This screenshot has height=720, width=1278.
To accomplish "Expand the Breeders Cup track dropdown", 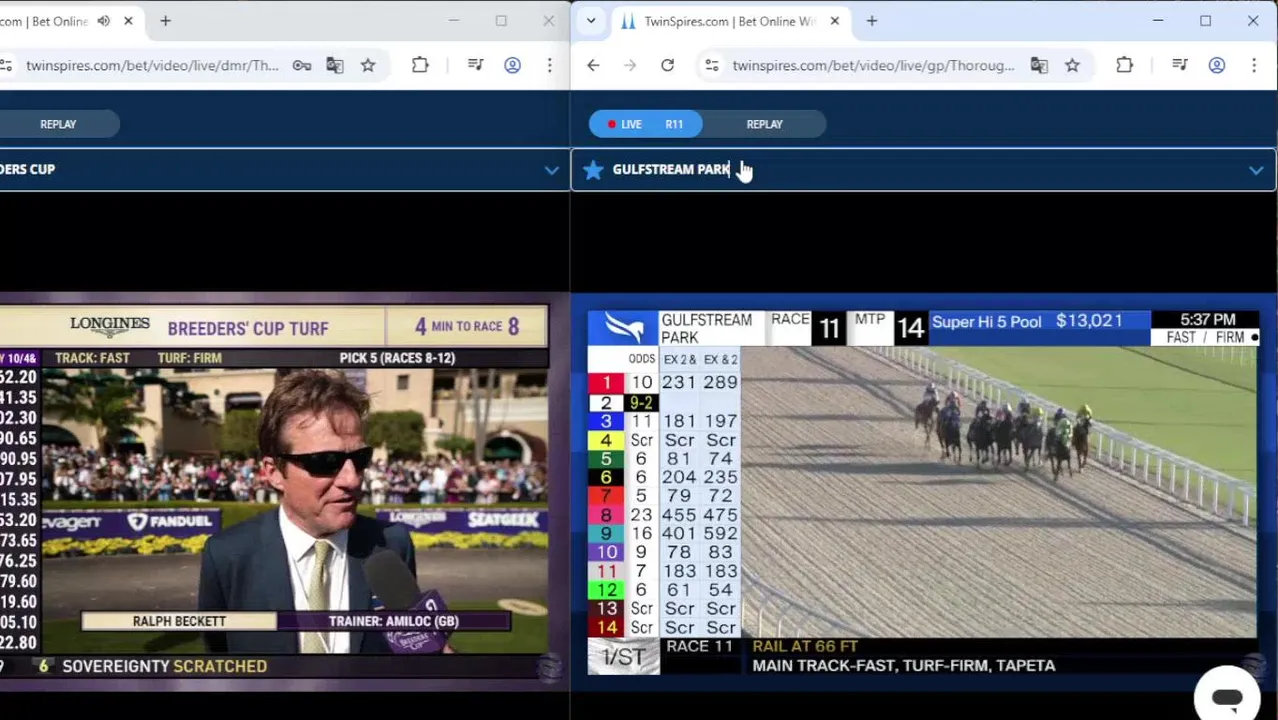I will [x=551, y=170].
